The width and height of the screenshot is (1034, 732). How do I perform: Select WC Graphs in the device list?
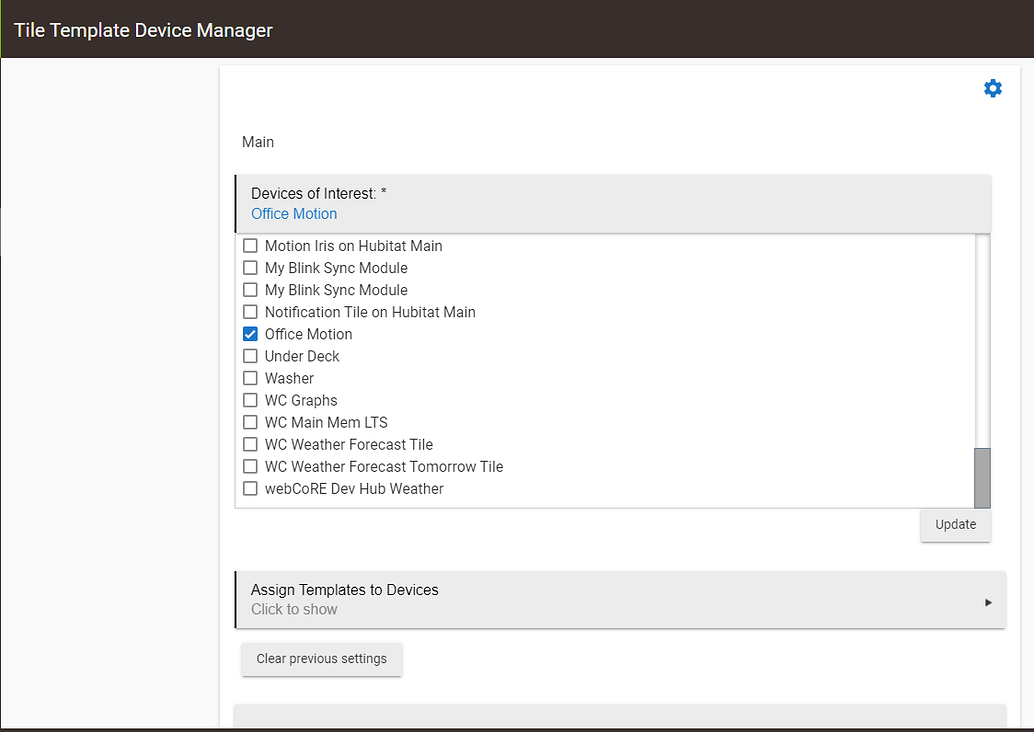[249, 399]
